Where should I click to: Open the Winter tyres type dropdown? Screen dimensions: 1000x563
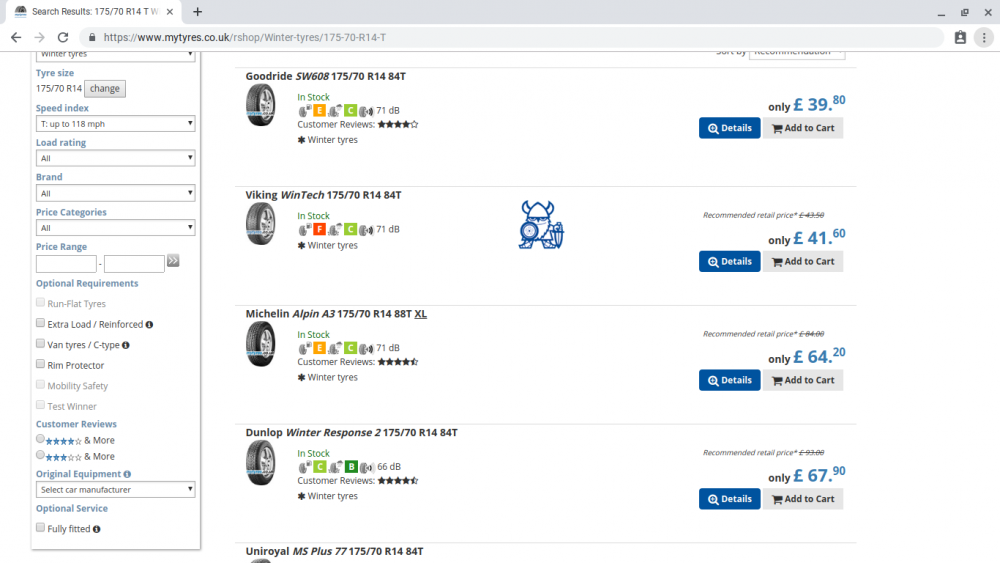115,55
